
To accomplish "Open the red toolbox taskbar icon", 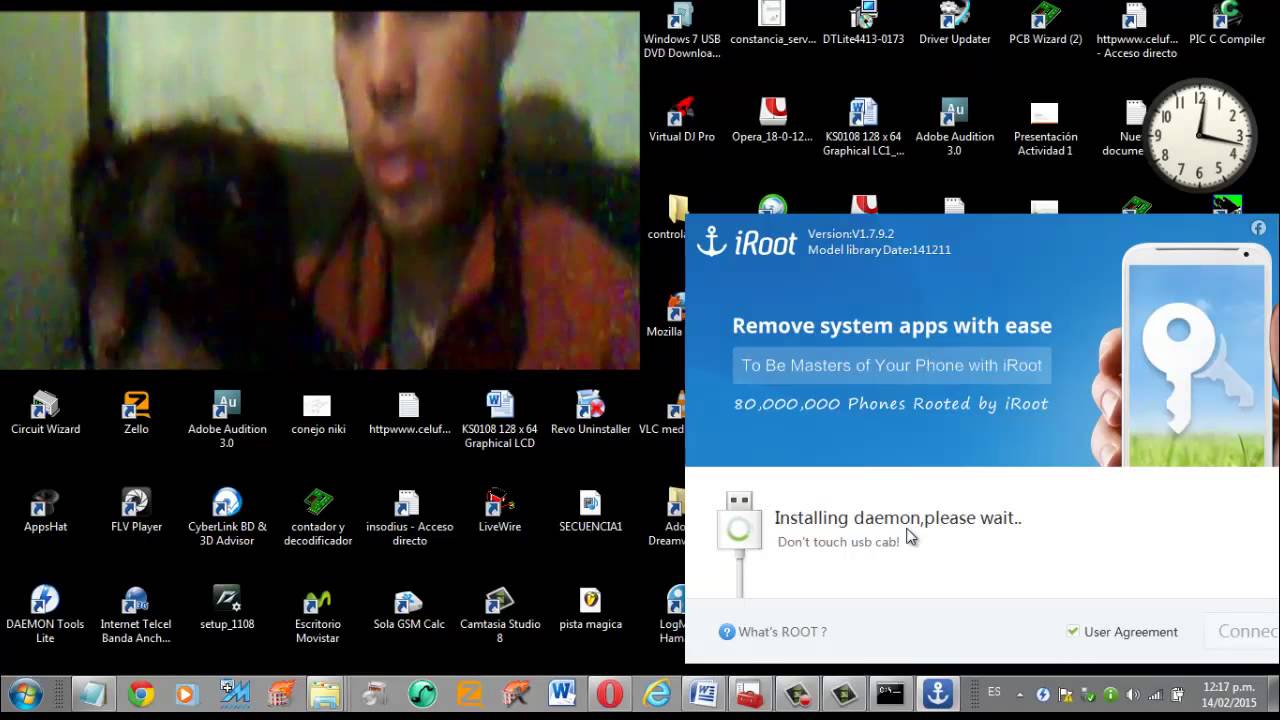I will tap(749, 693).
